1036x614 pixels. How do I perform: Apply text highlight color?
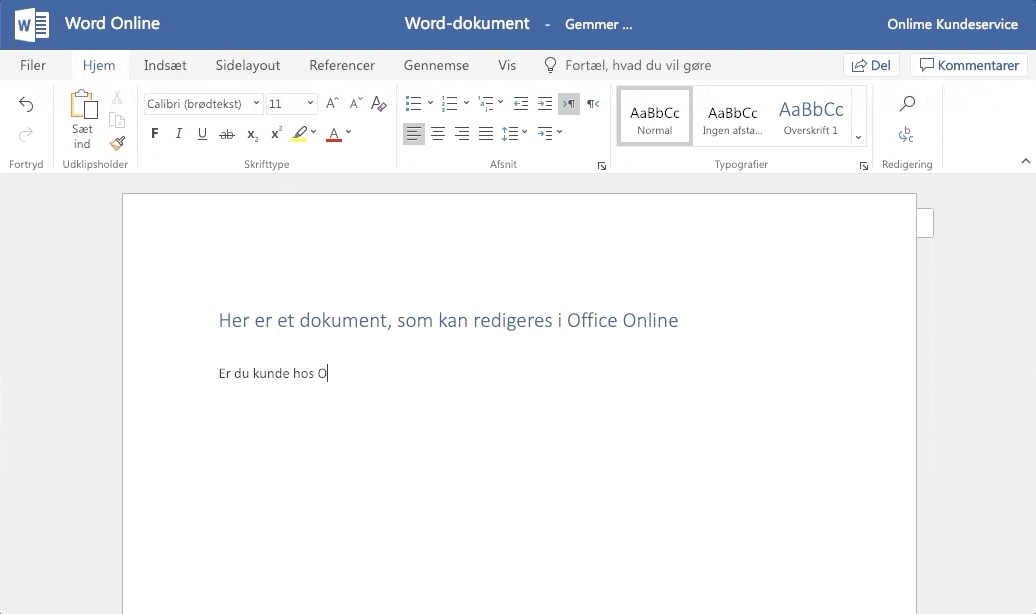299,134
